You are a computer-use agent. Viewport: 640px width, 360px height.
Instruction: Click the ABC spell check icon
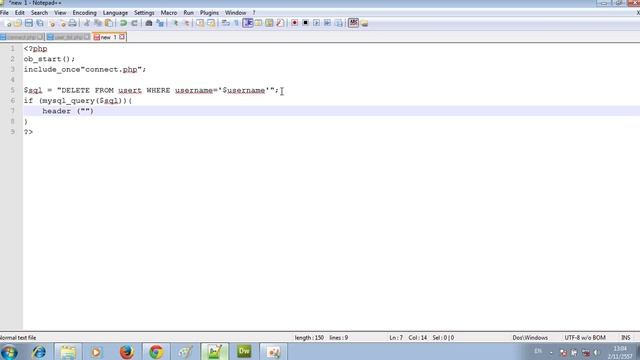(x=353, y=23)
